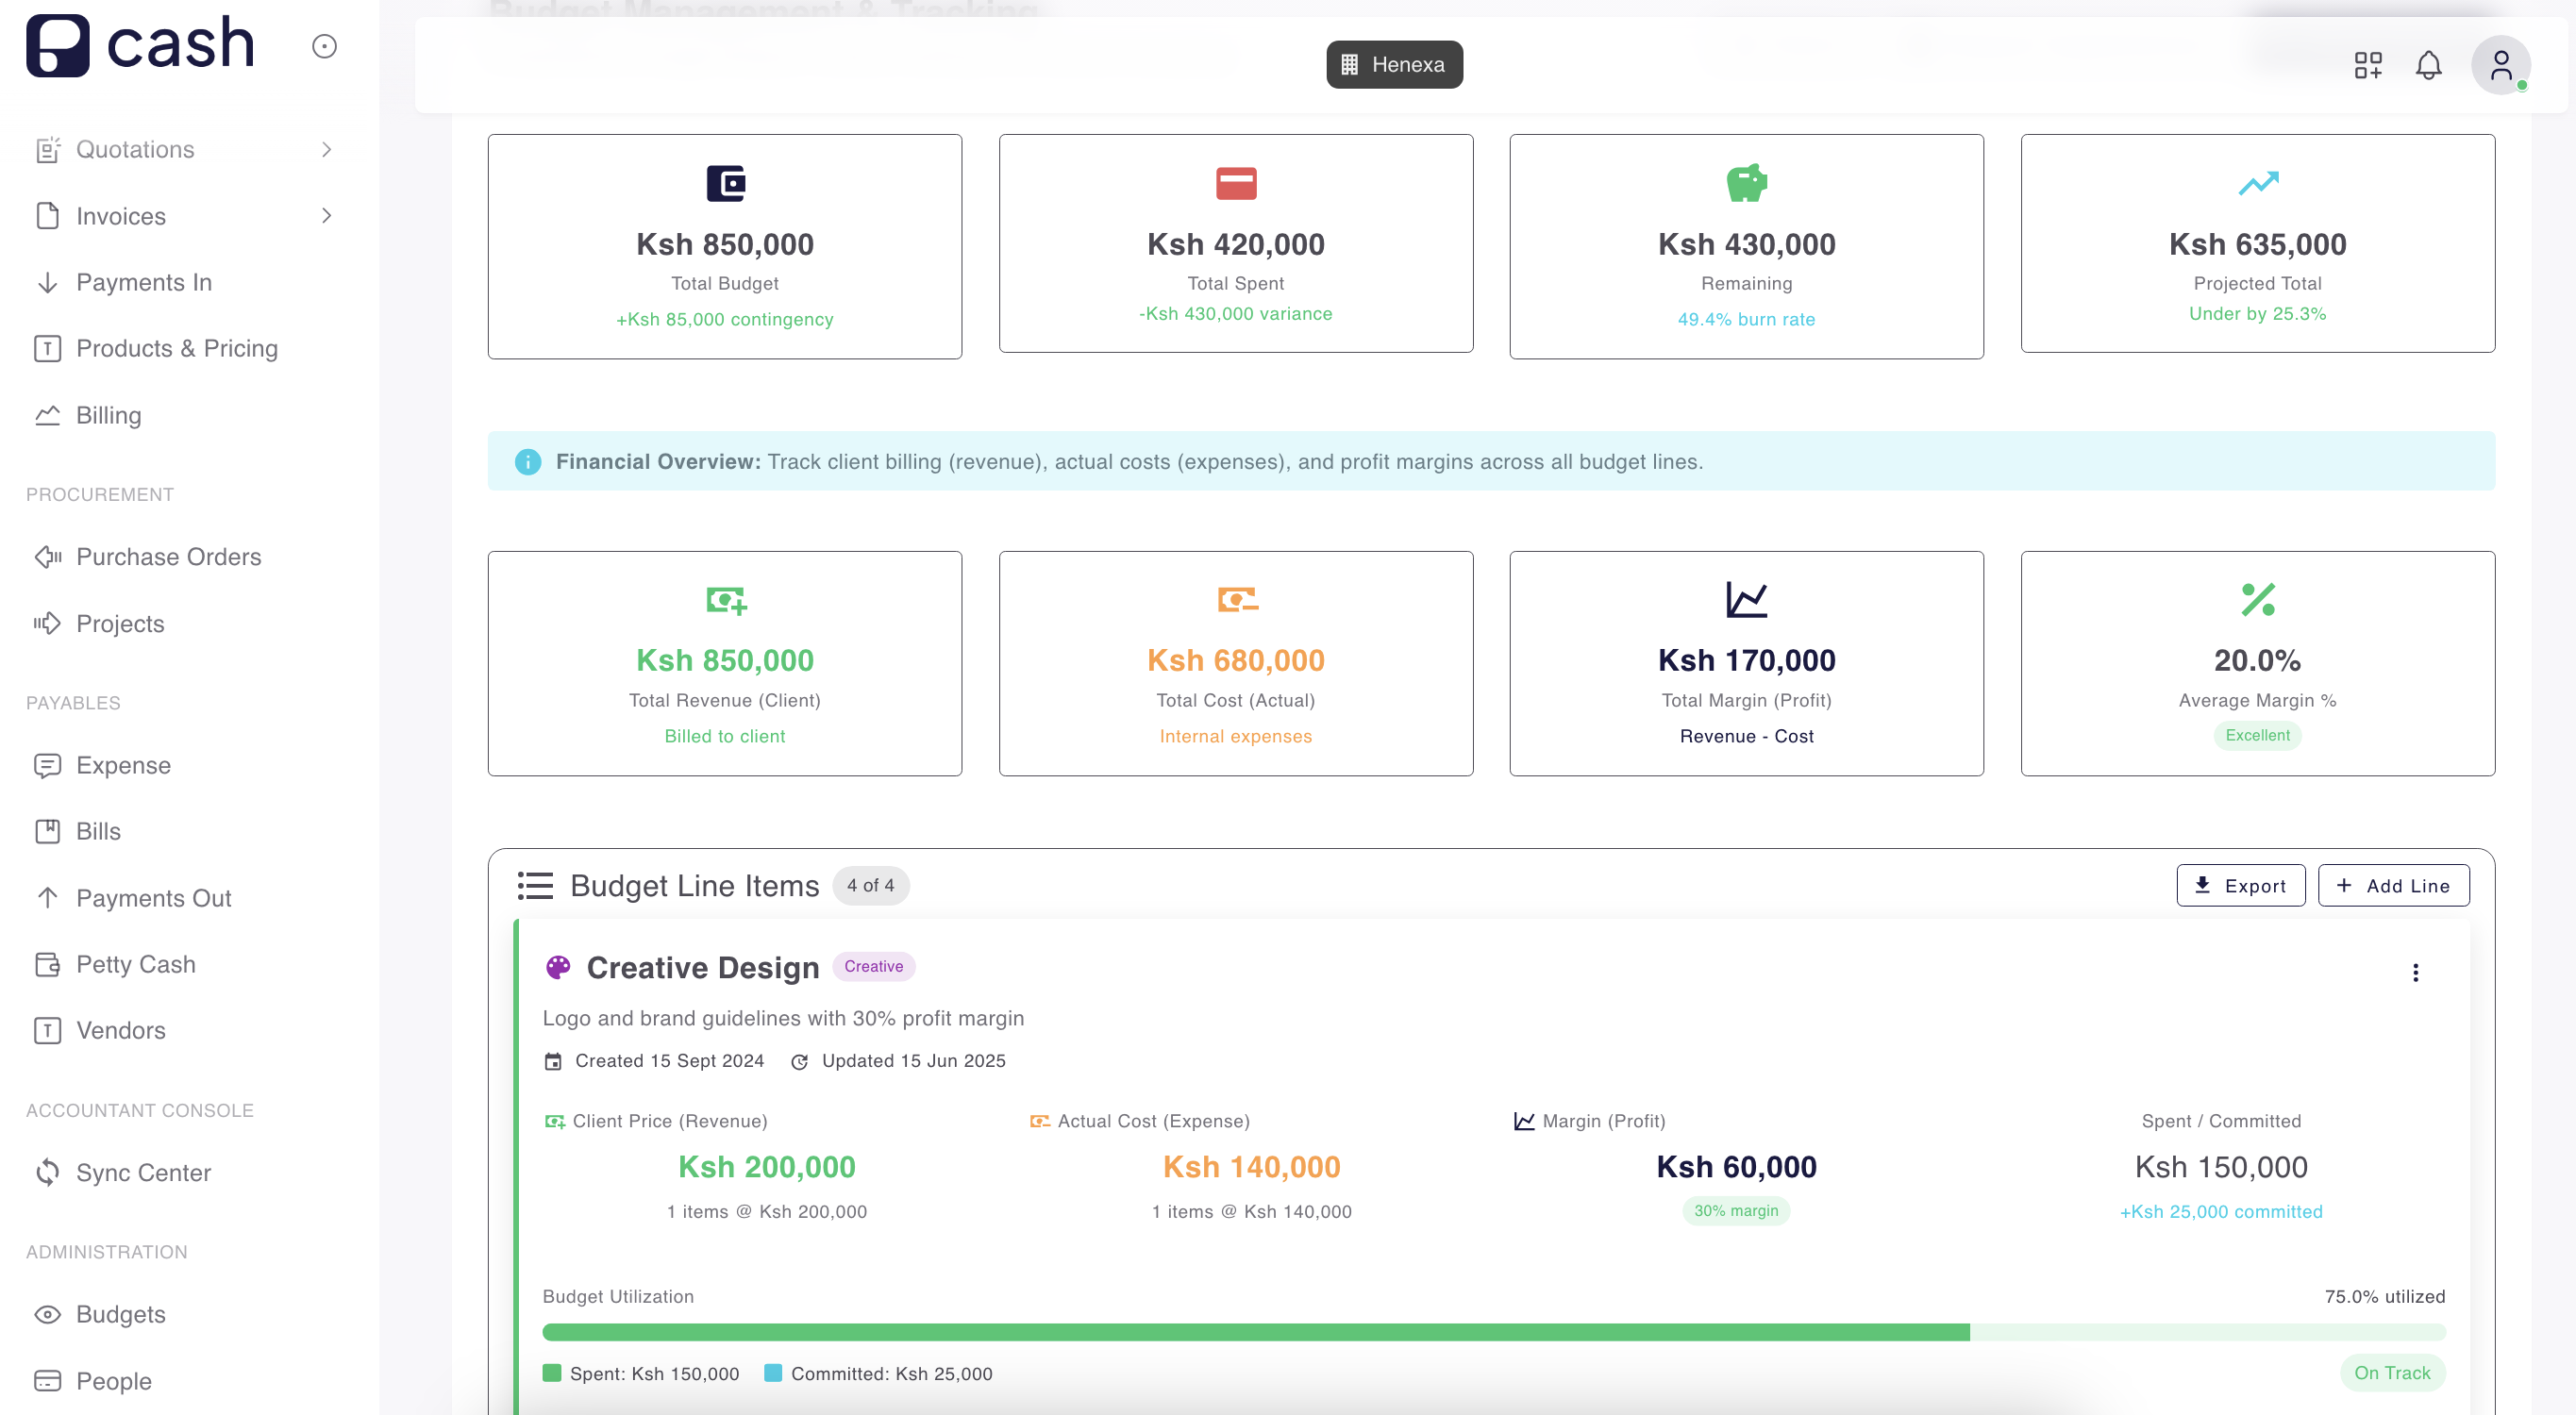Select the Payments In arrow icon
Image resolution: width=2576 pixels, height=1415 pixels.
coord(48,282)
